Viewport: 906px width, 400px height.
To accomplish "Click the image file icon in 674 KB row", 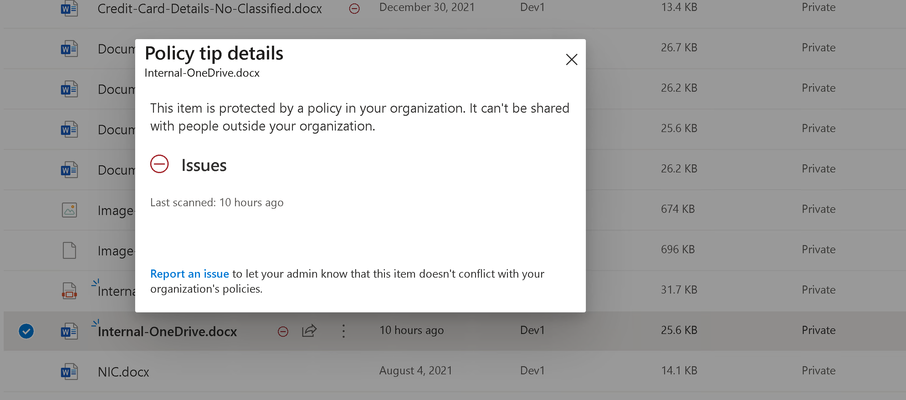I will (x=69, y=210).
